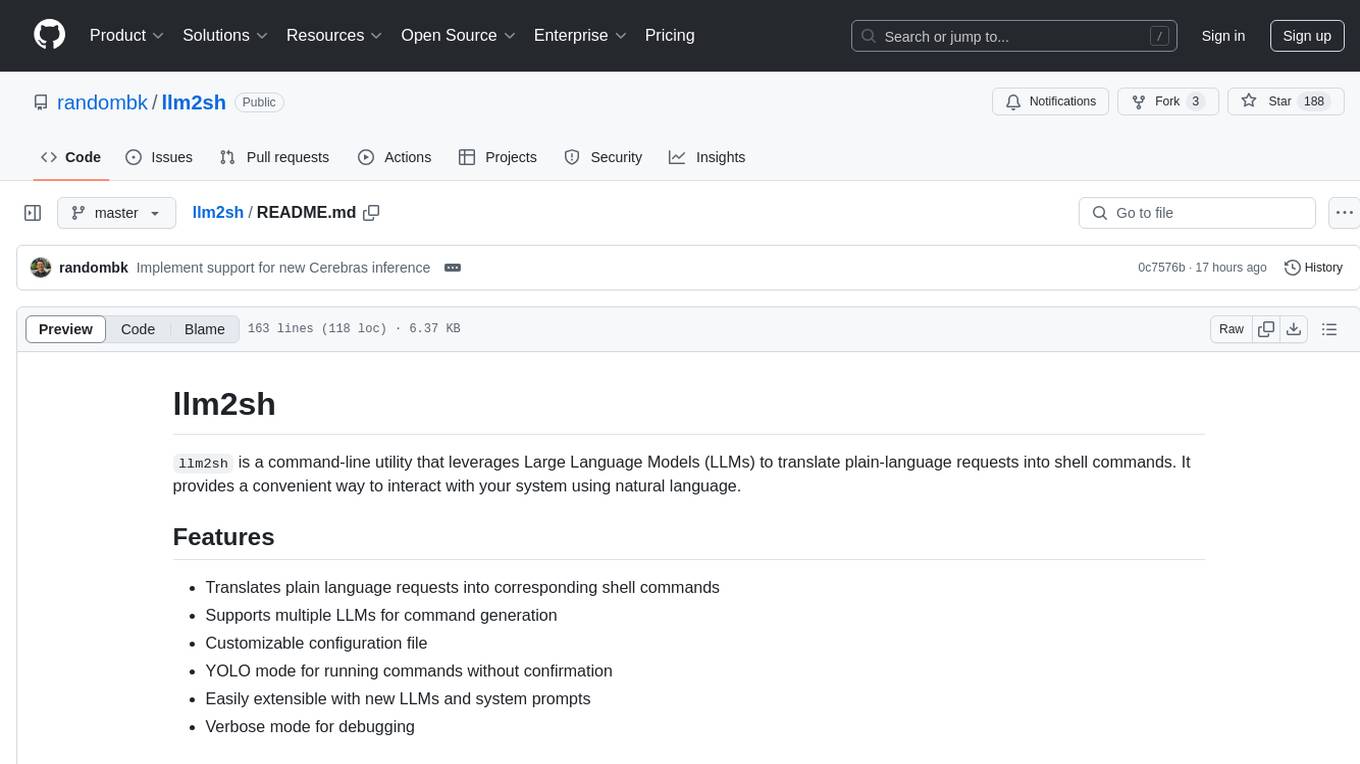View file History
Viewport: 1360px width, 764px height.
pyautogui.click(x=1313, y=268)
